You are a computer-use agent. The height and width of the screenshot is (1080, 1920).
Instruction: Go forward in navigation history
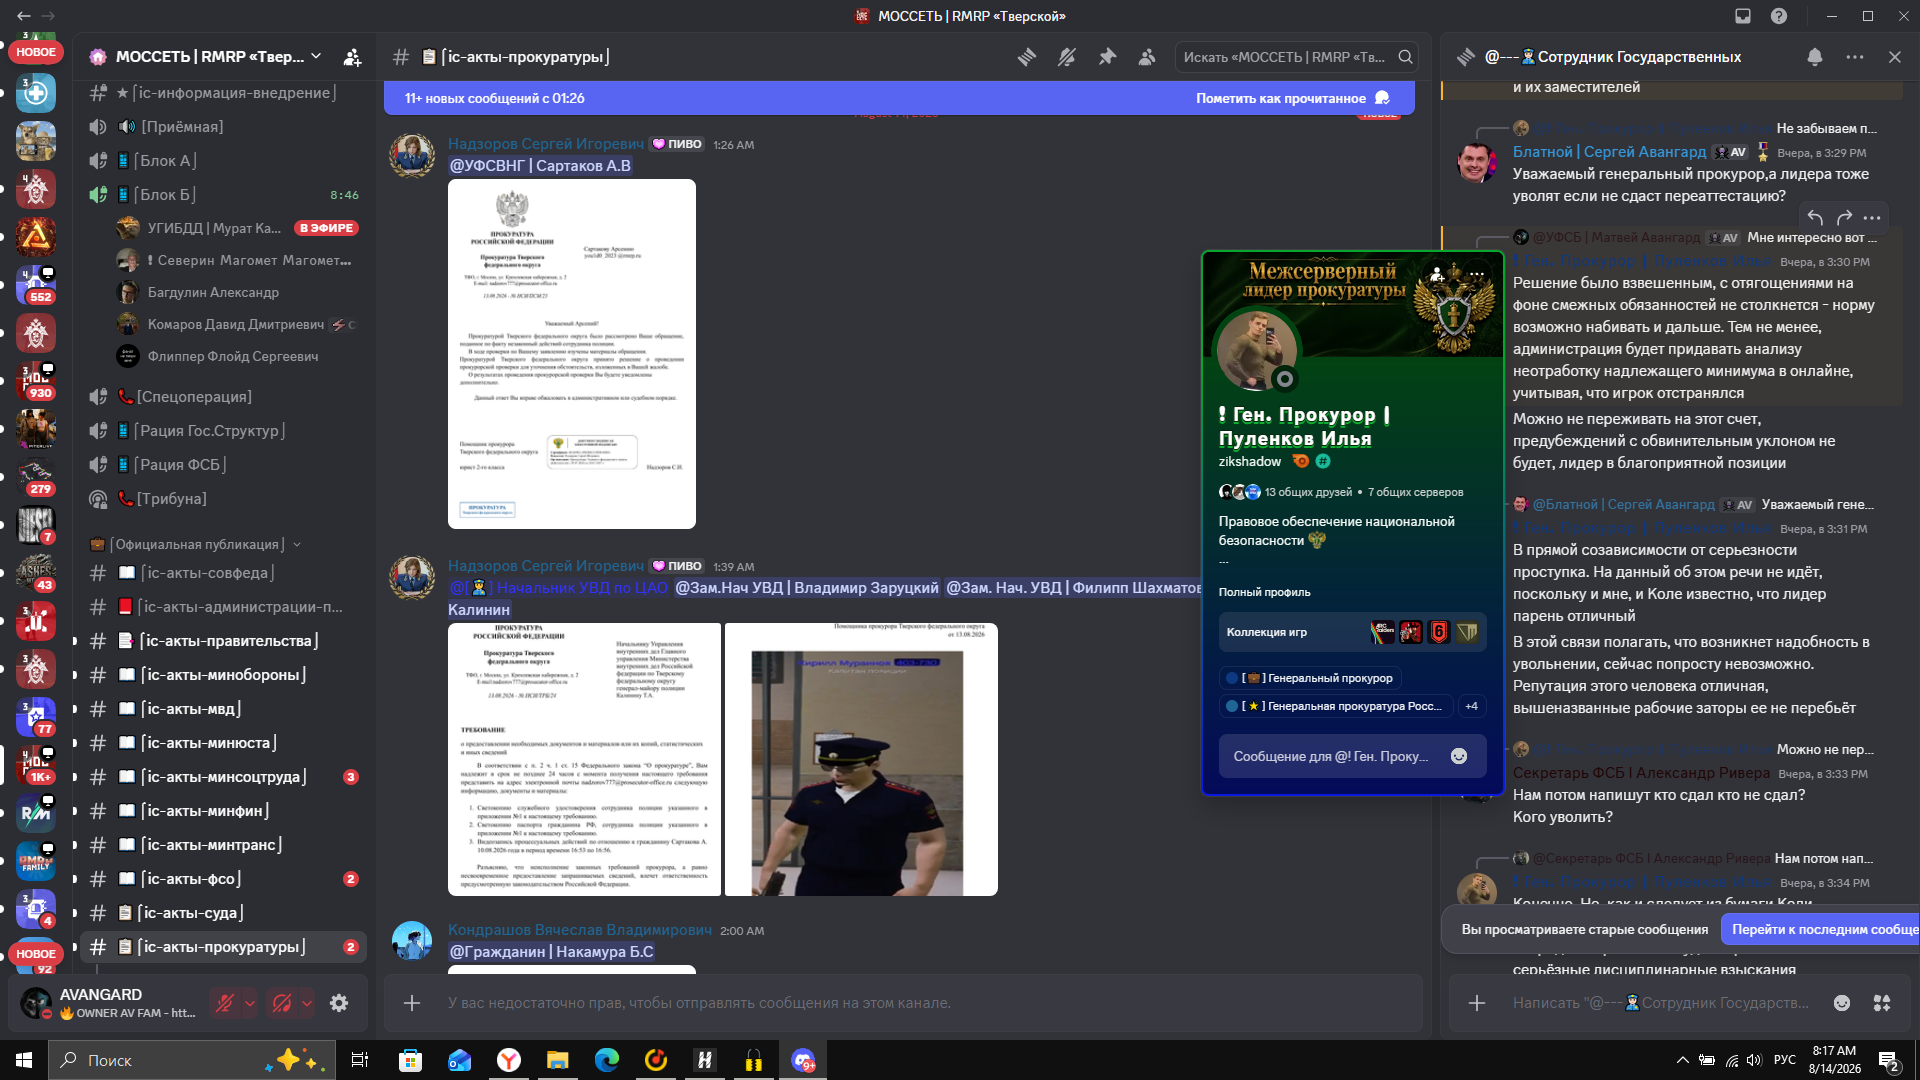tap(48, 16)
